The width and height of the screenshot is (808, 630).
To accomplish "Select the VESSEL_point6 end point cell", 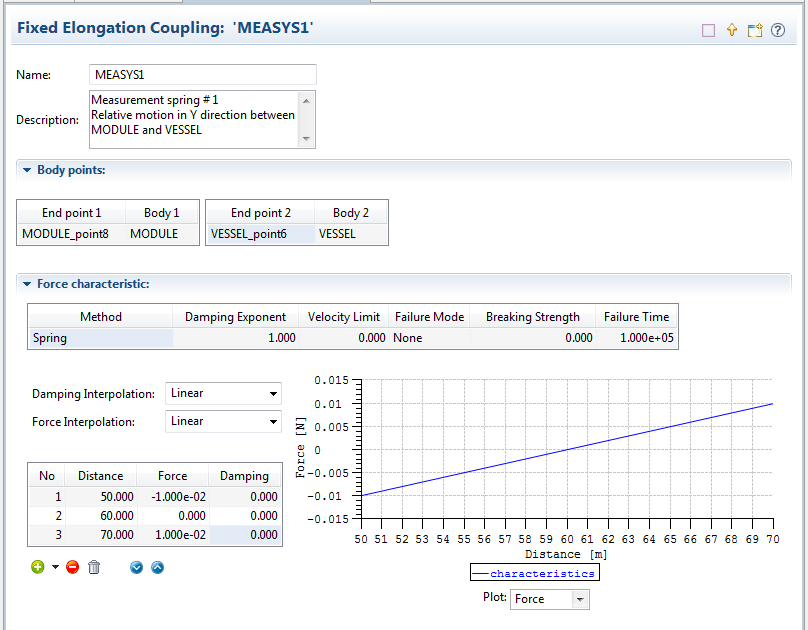I will 255,234.
